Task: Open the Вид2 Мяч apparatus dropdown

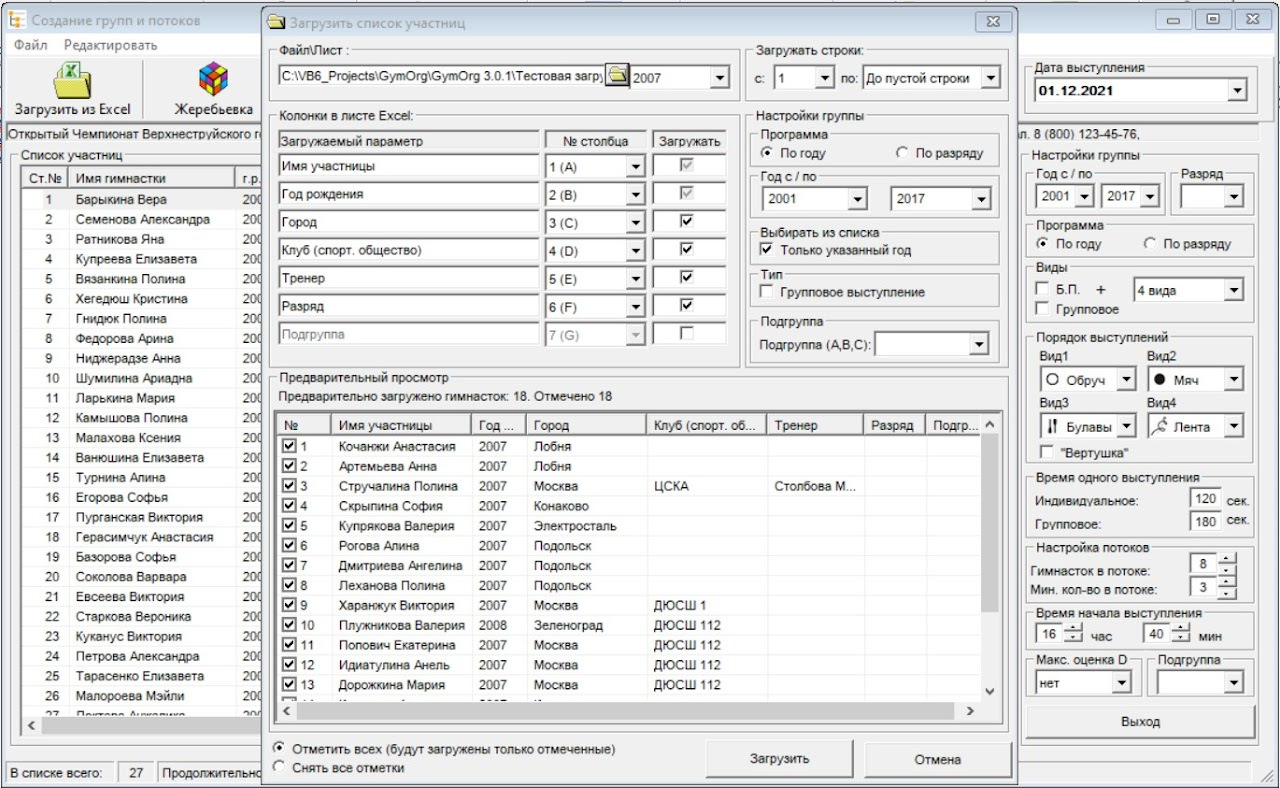Action: click(x=1233, y=380)
